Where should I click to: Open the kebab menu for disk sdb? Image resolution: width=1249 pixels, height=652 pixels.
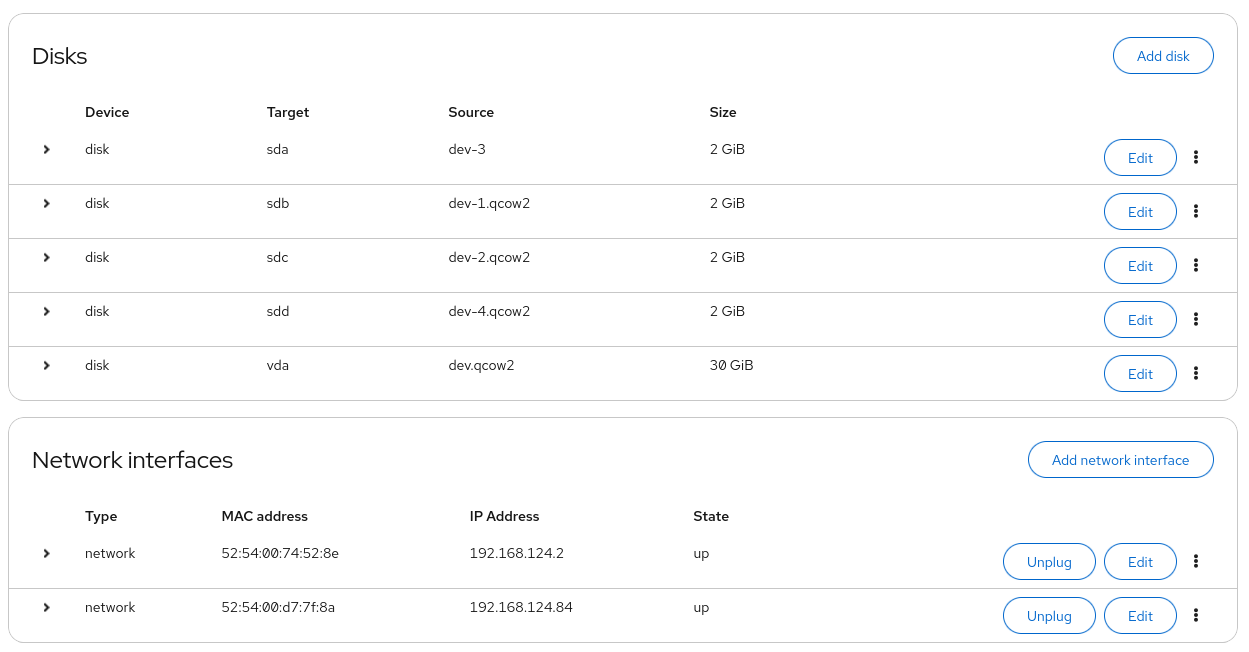(1196, 211)
